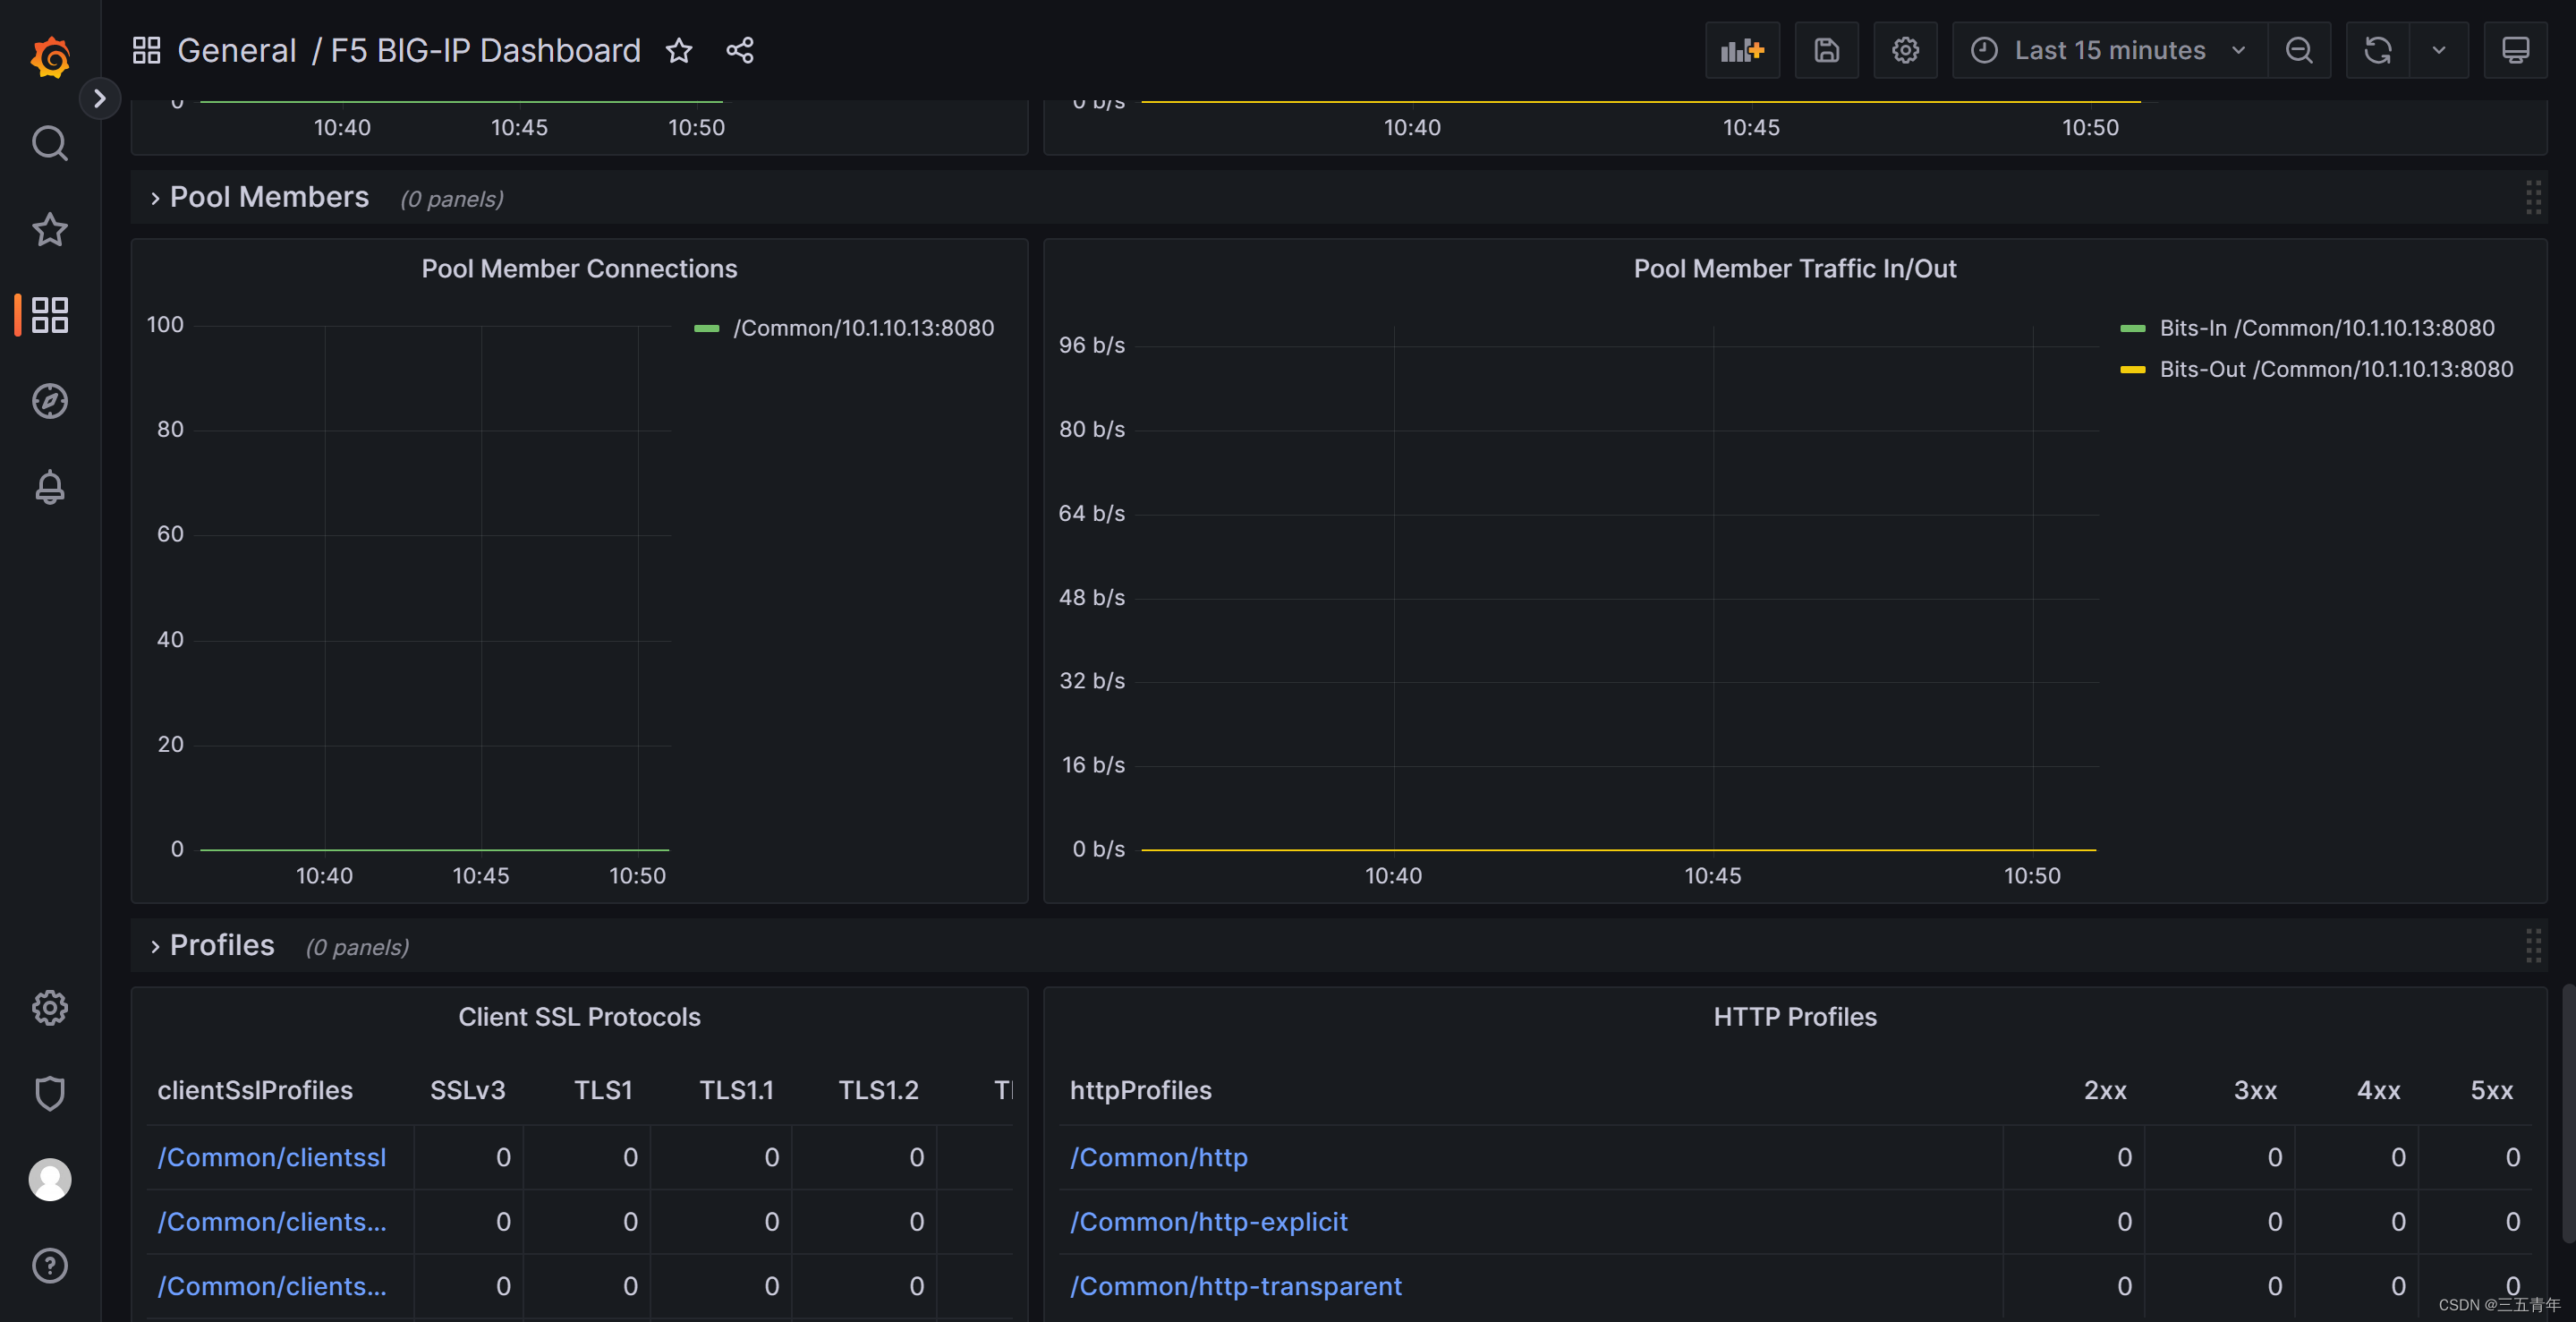Open dashboard settings gear icon

tap(1904, 50)
